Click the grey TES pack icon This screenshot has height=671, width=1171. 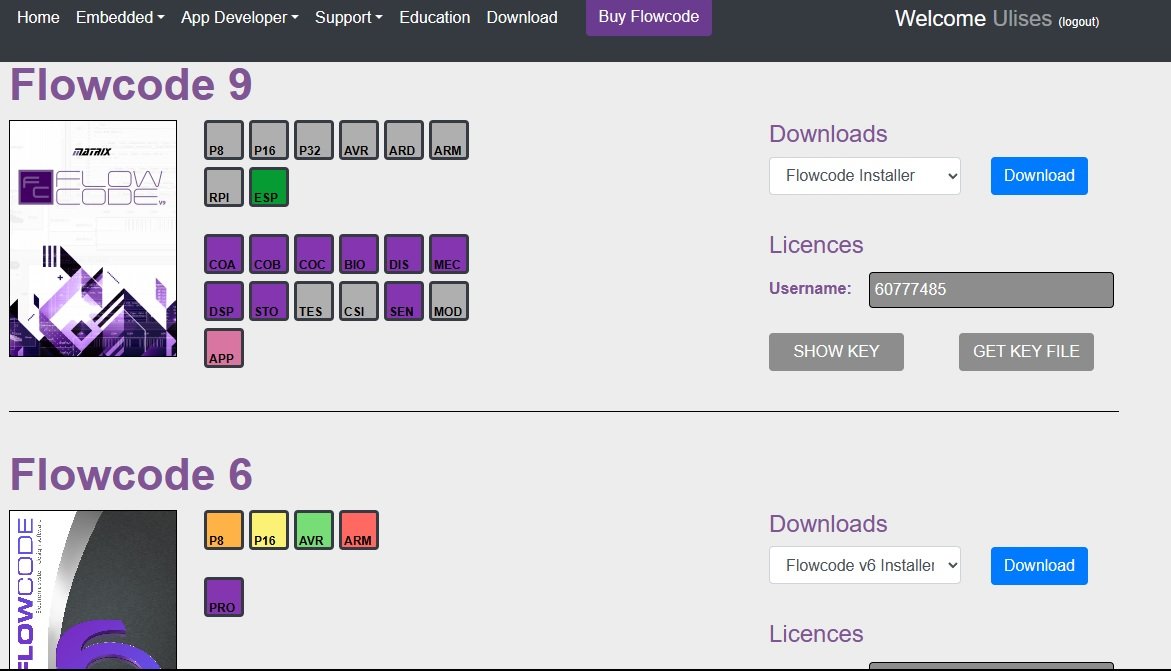click(314, 301)
